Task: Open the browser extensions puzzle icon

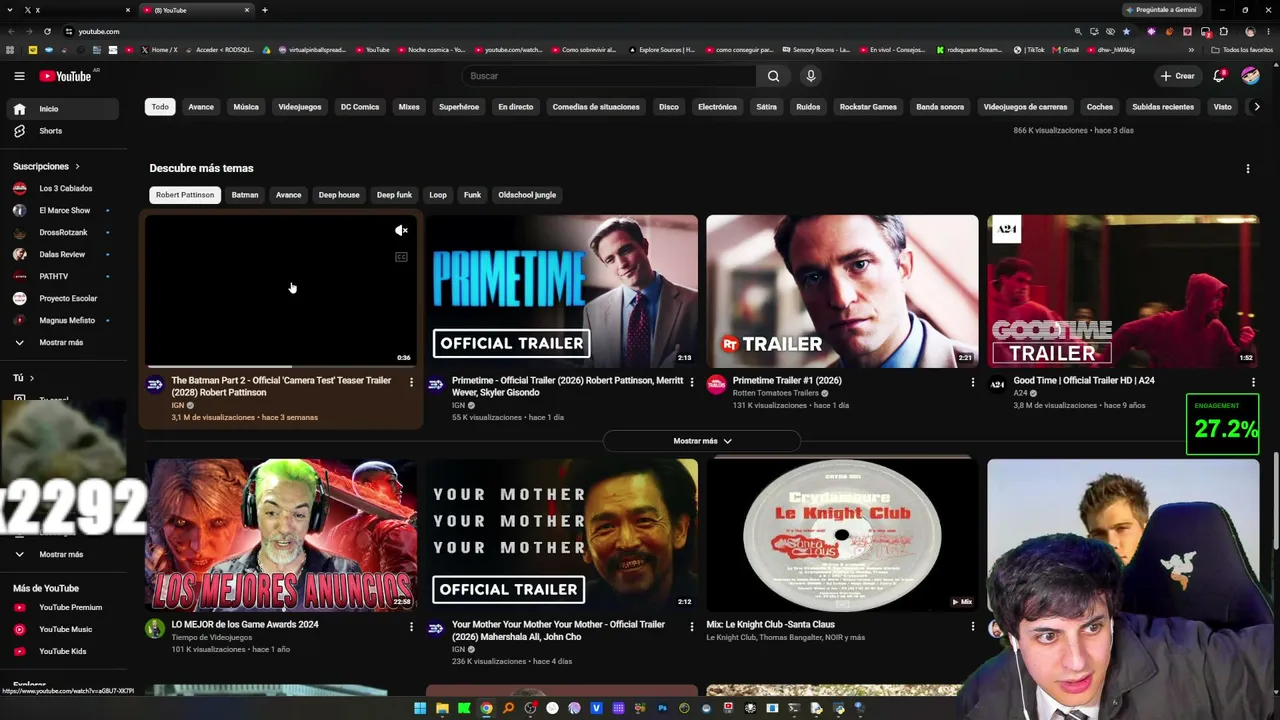Action: coord(1223,31)
